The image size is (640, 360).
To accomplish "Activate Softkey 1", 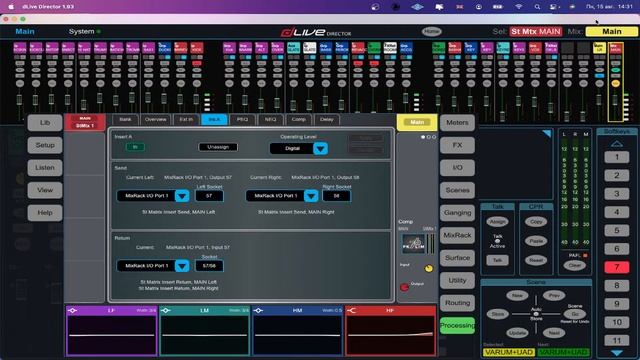I will [x=617, y=157].
